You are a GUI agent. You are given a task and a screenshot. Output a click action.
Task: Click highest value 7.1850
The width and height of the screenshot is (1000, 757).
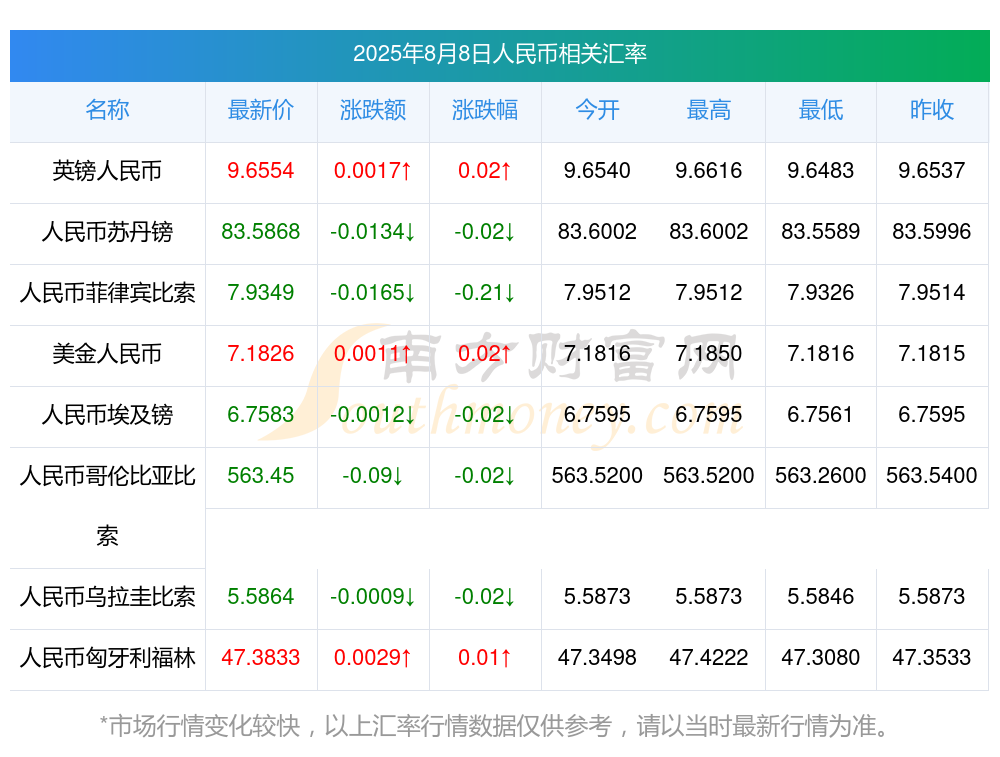pos(709,353)
